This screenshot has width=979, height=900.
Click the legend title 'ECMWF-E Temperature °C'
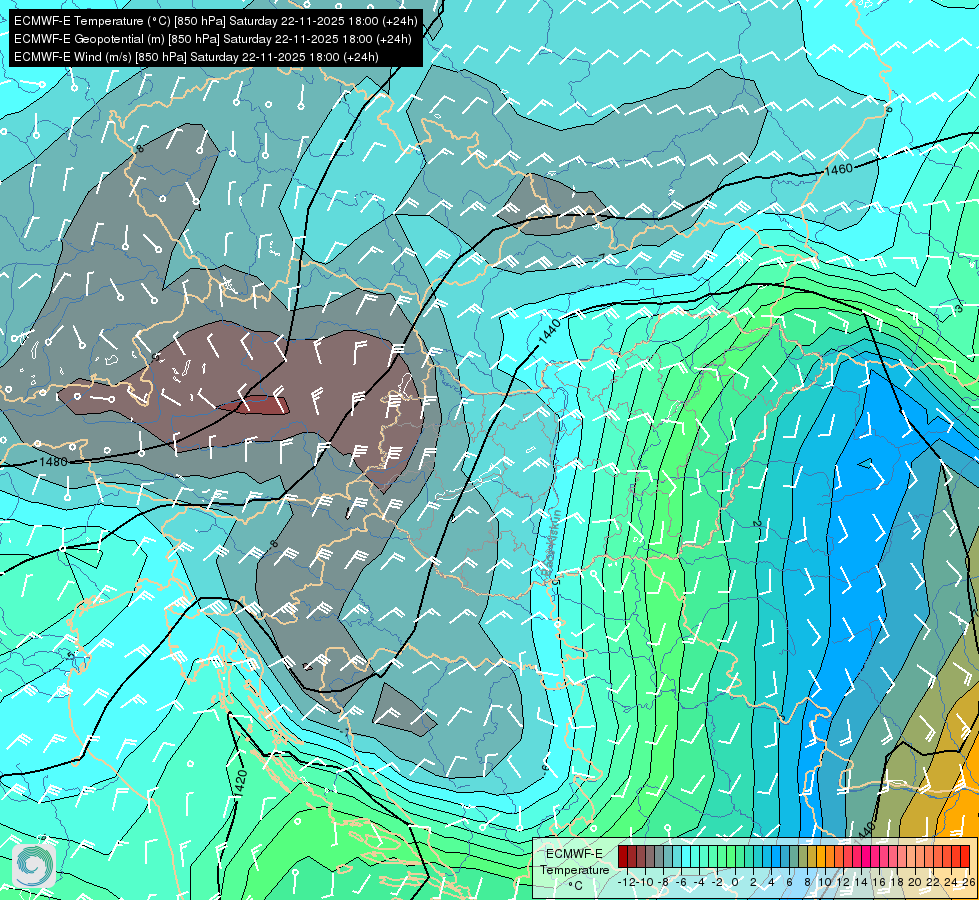click(x=574, y=869)
